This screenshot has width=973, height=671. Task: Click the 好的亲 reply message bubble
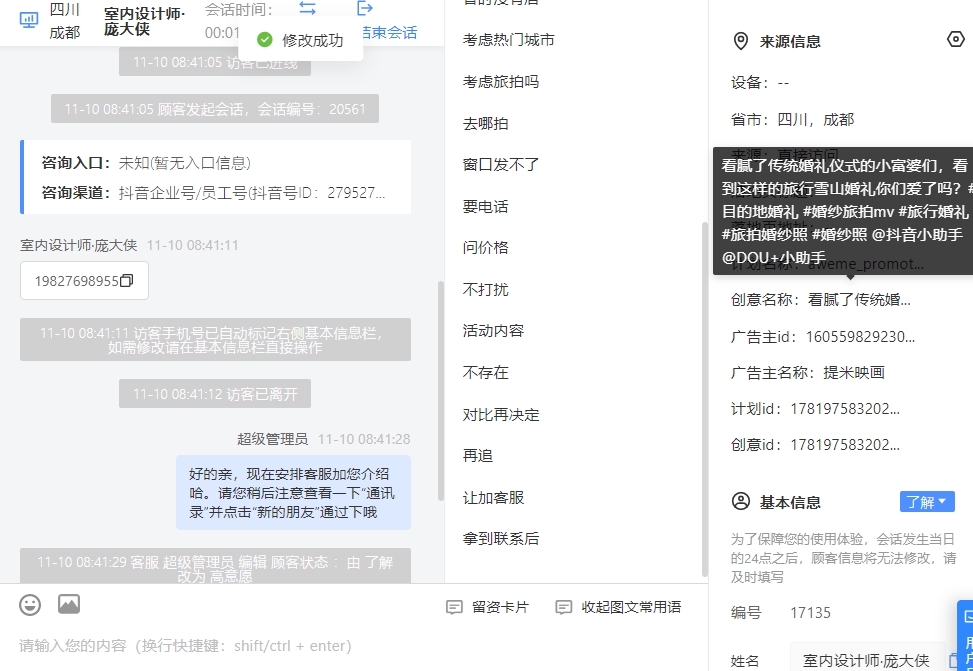293,493
